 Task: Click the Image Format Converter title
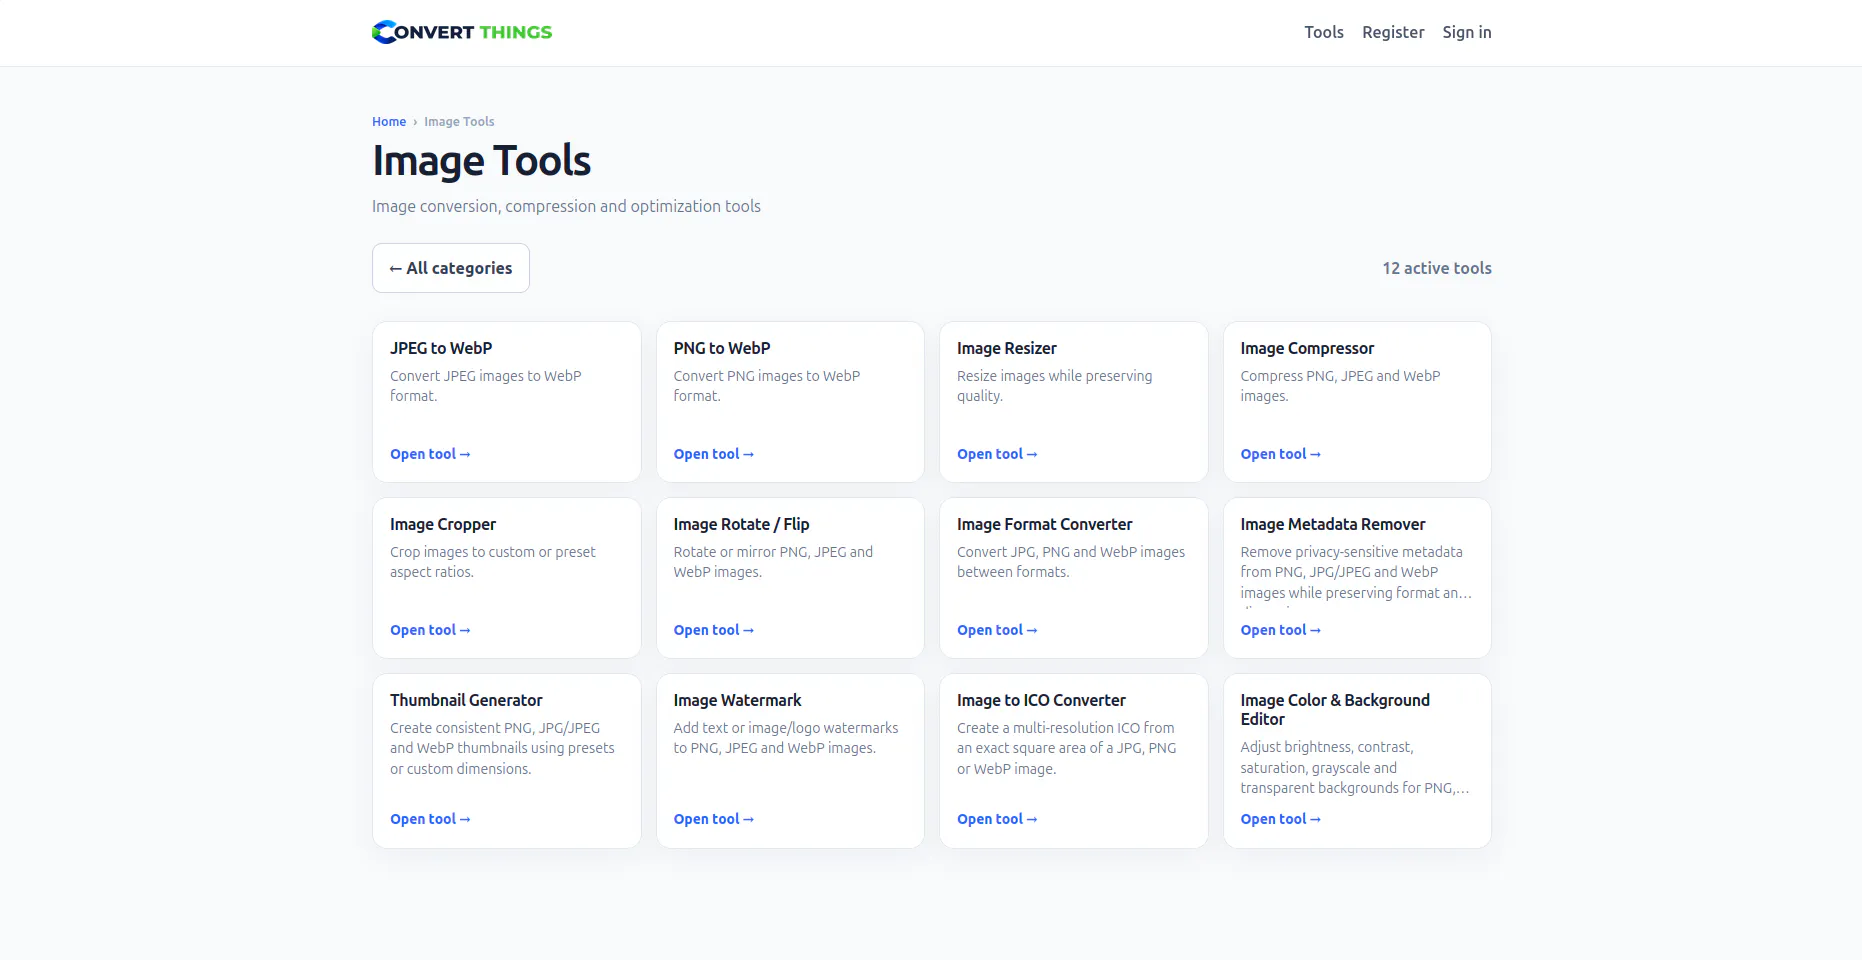[1045, 524]
